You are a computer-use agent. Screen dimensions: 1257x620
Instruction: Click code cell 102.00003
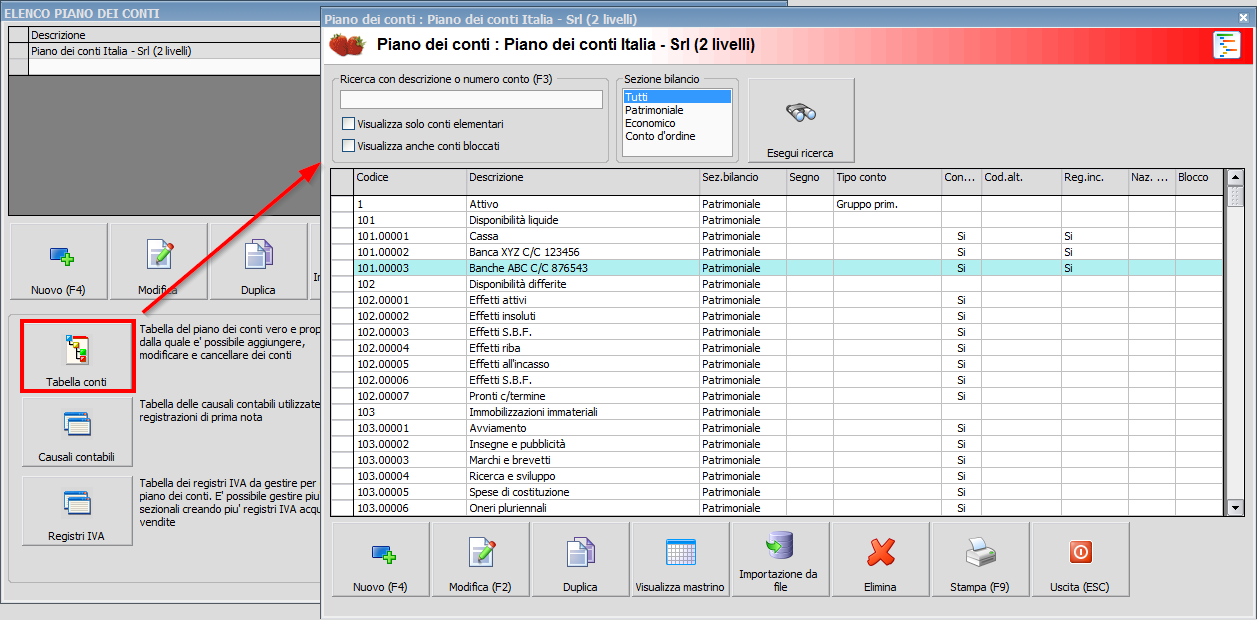pos(410,332)
